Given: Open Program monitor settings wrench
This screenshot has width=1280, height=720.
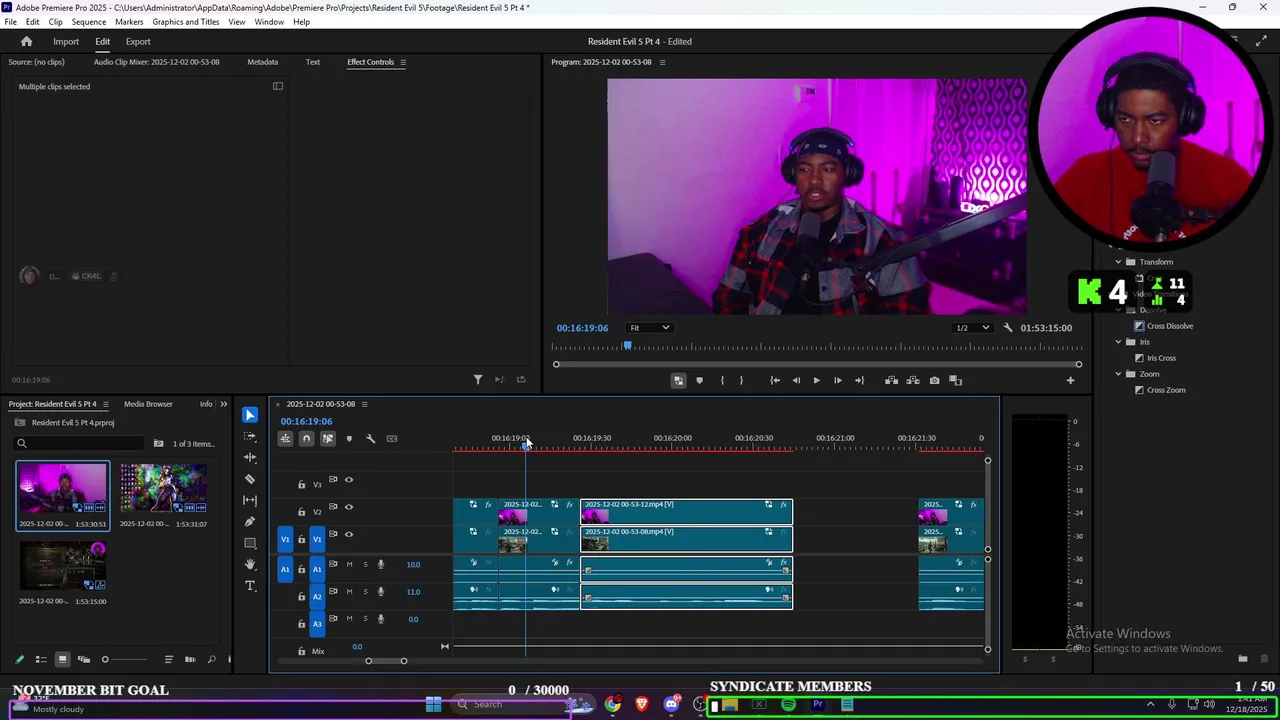Looking at the screenshot, I should 1007,328.
